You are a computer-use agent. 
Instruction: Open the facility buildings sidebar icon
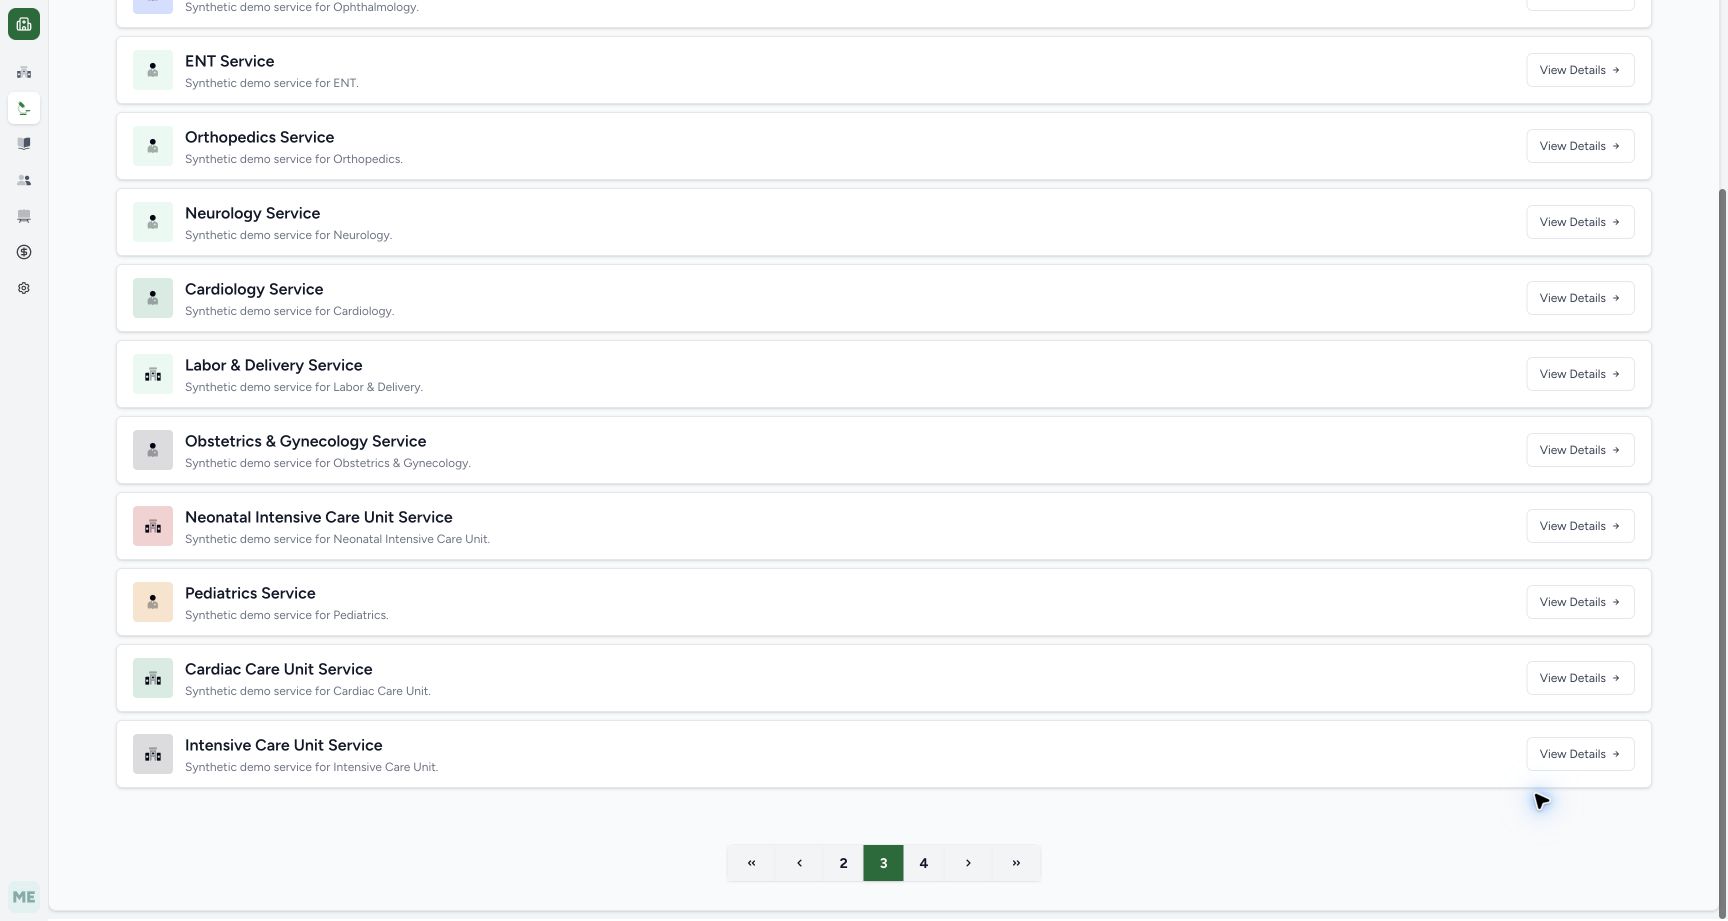[x=24, y=72]
